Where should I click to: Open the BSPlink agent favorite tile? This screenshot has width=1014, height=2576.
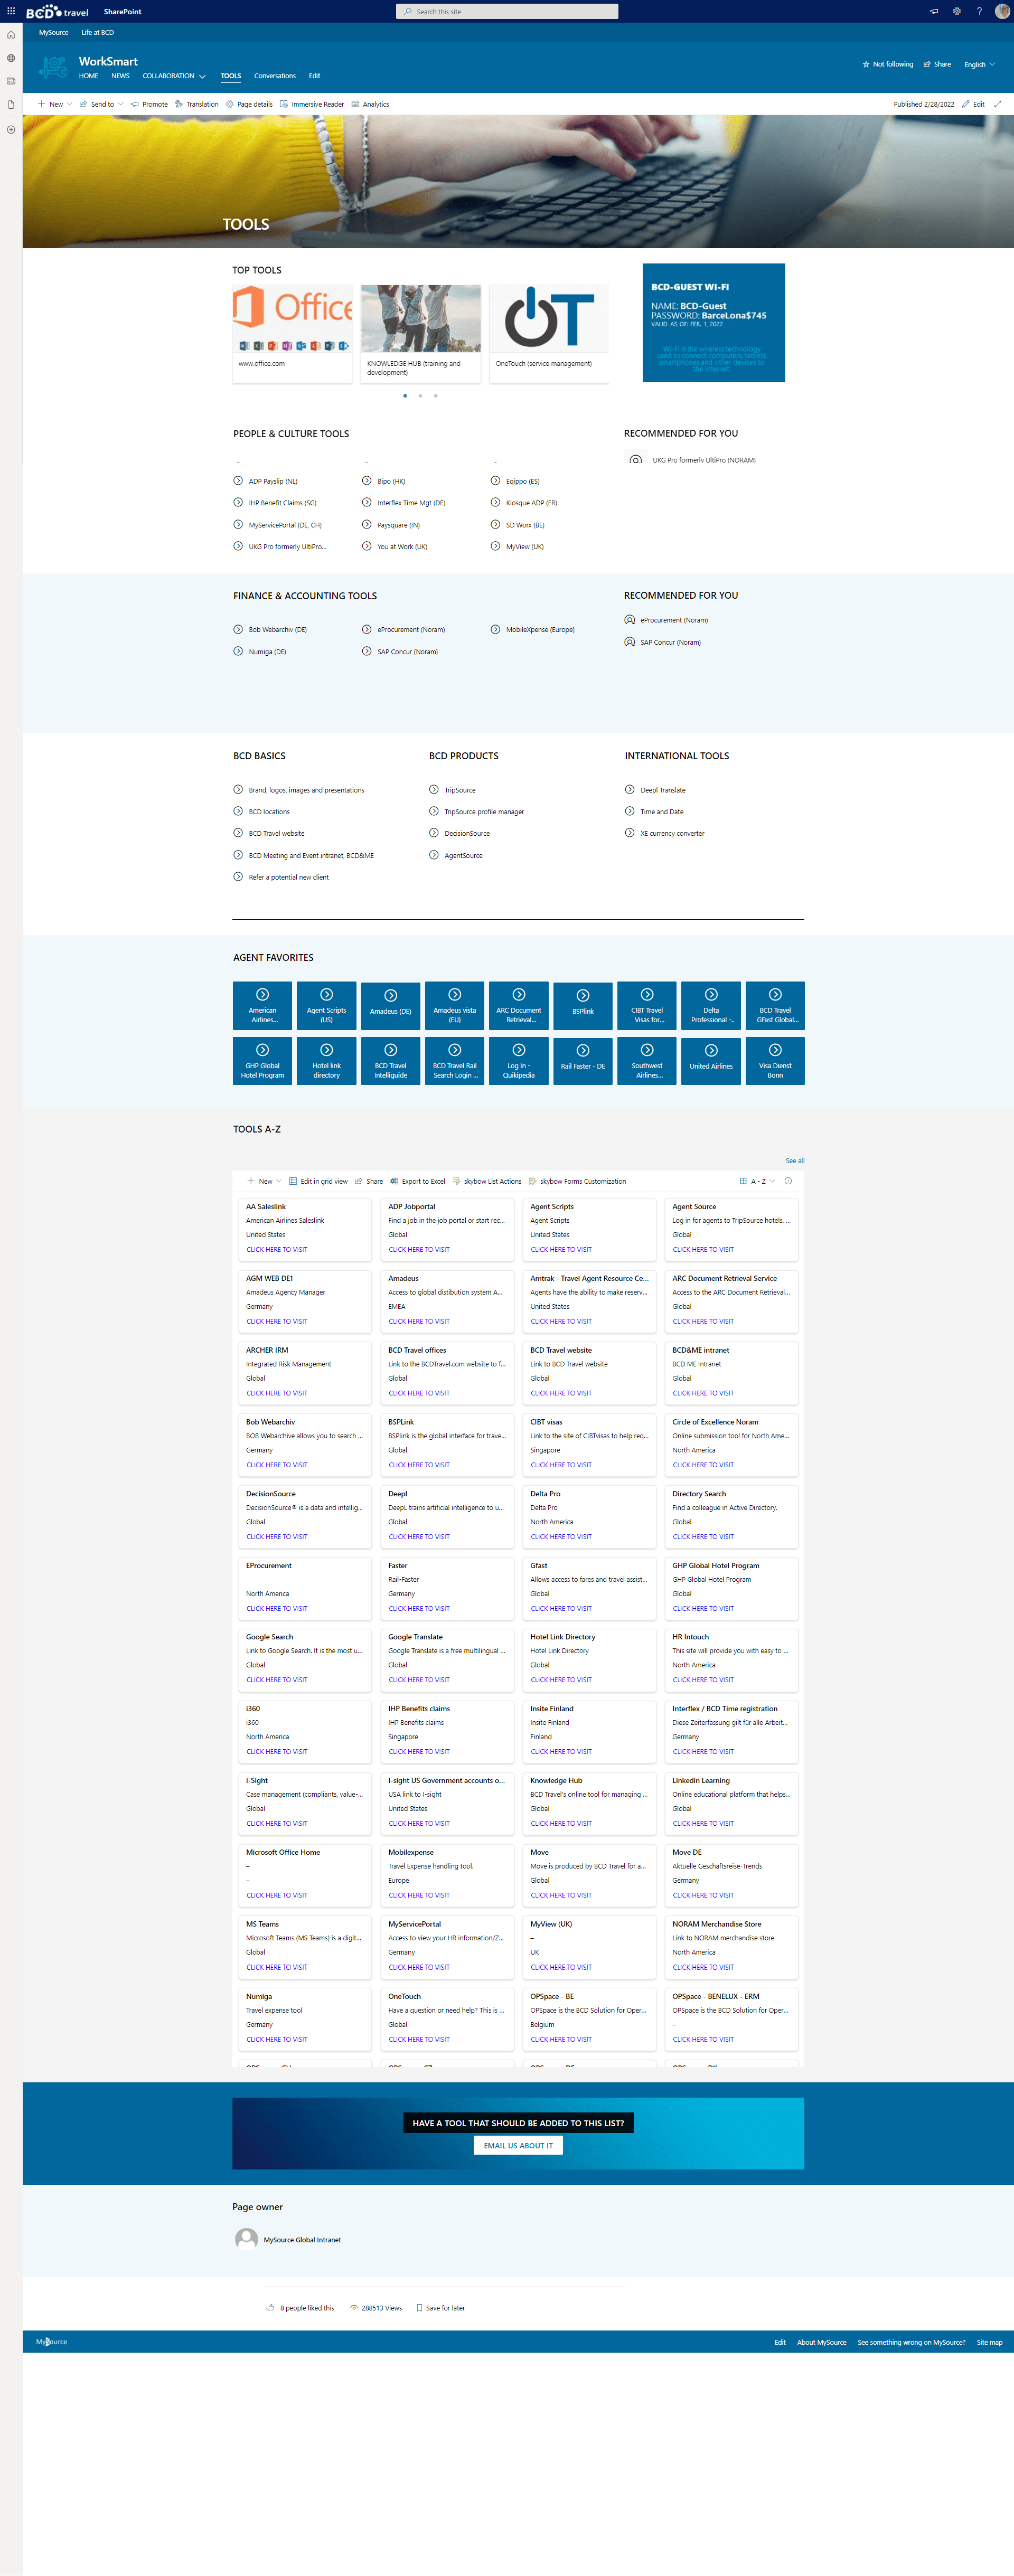pos(583,1006)
